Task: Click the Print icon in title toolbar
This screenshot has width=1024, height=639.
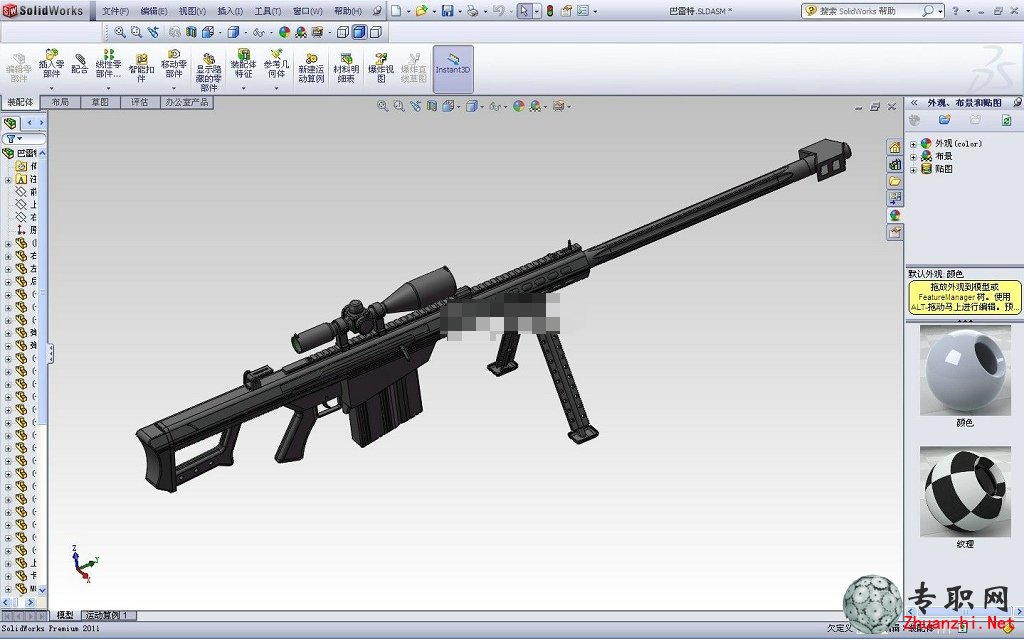Action: pos(473,11)
